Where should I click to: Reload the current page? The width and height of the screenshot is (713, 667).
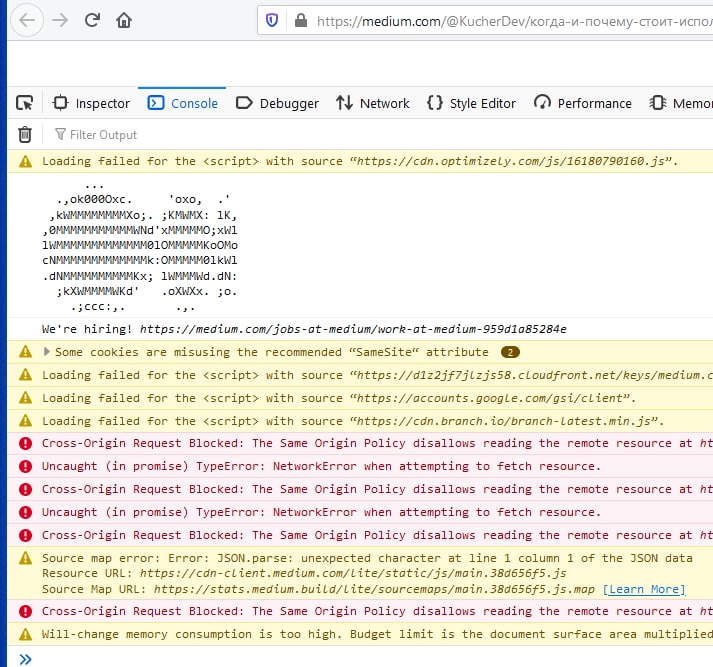click(92, 20)
